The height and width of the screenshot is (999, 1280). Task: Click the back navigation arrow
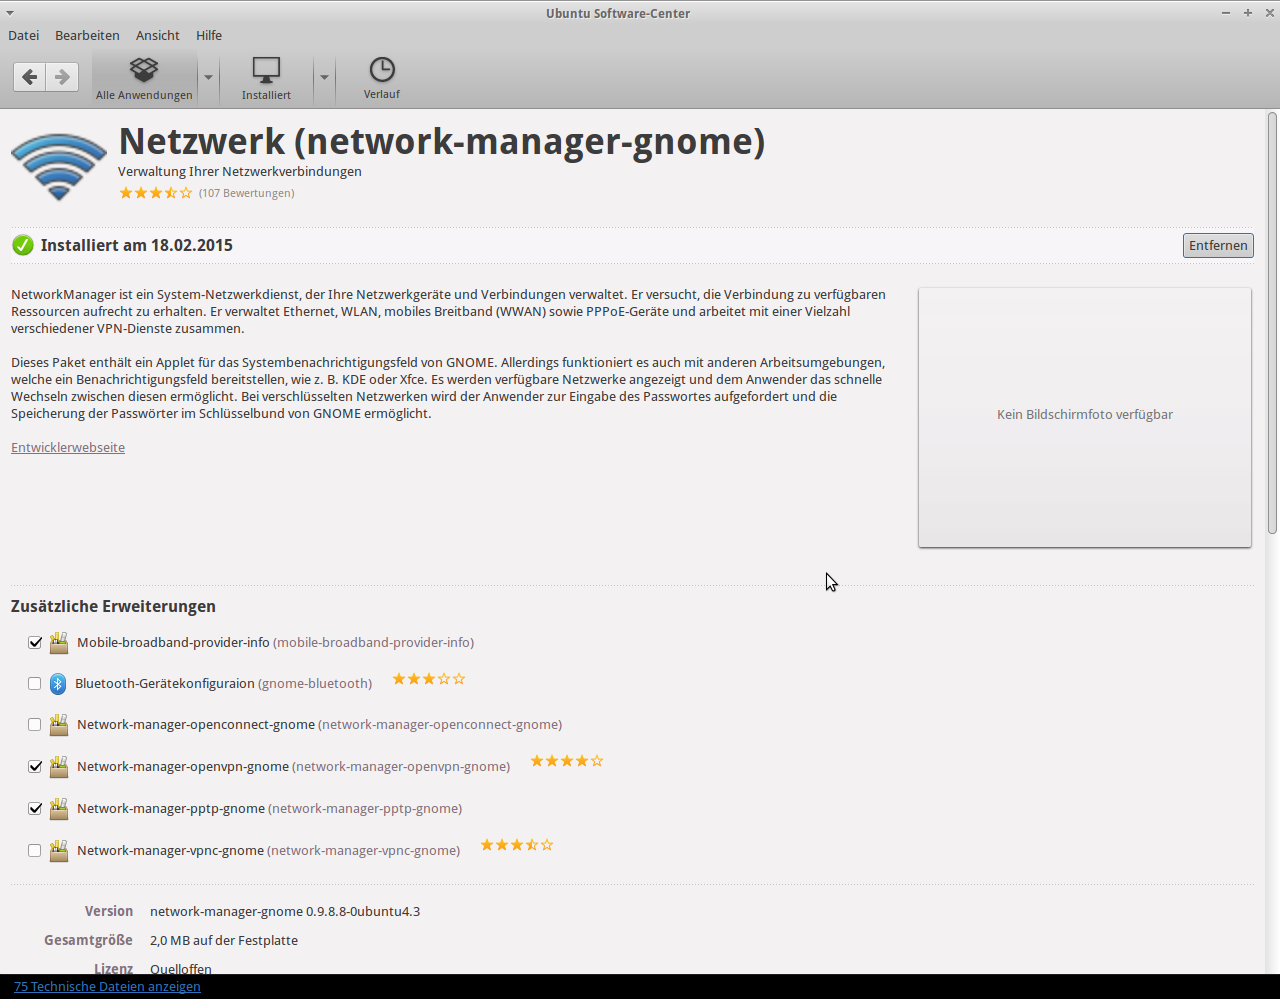30,77
